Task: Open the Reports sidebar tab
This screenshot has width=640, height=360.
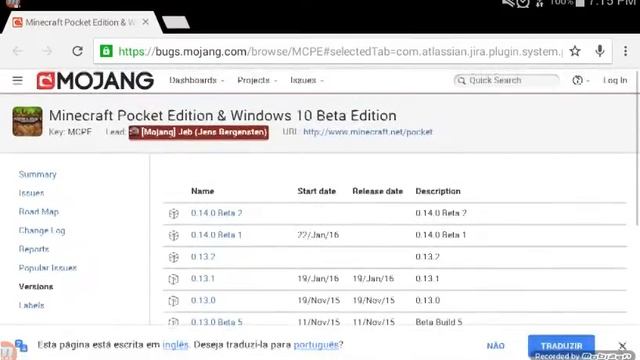Action: point(34,249)
